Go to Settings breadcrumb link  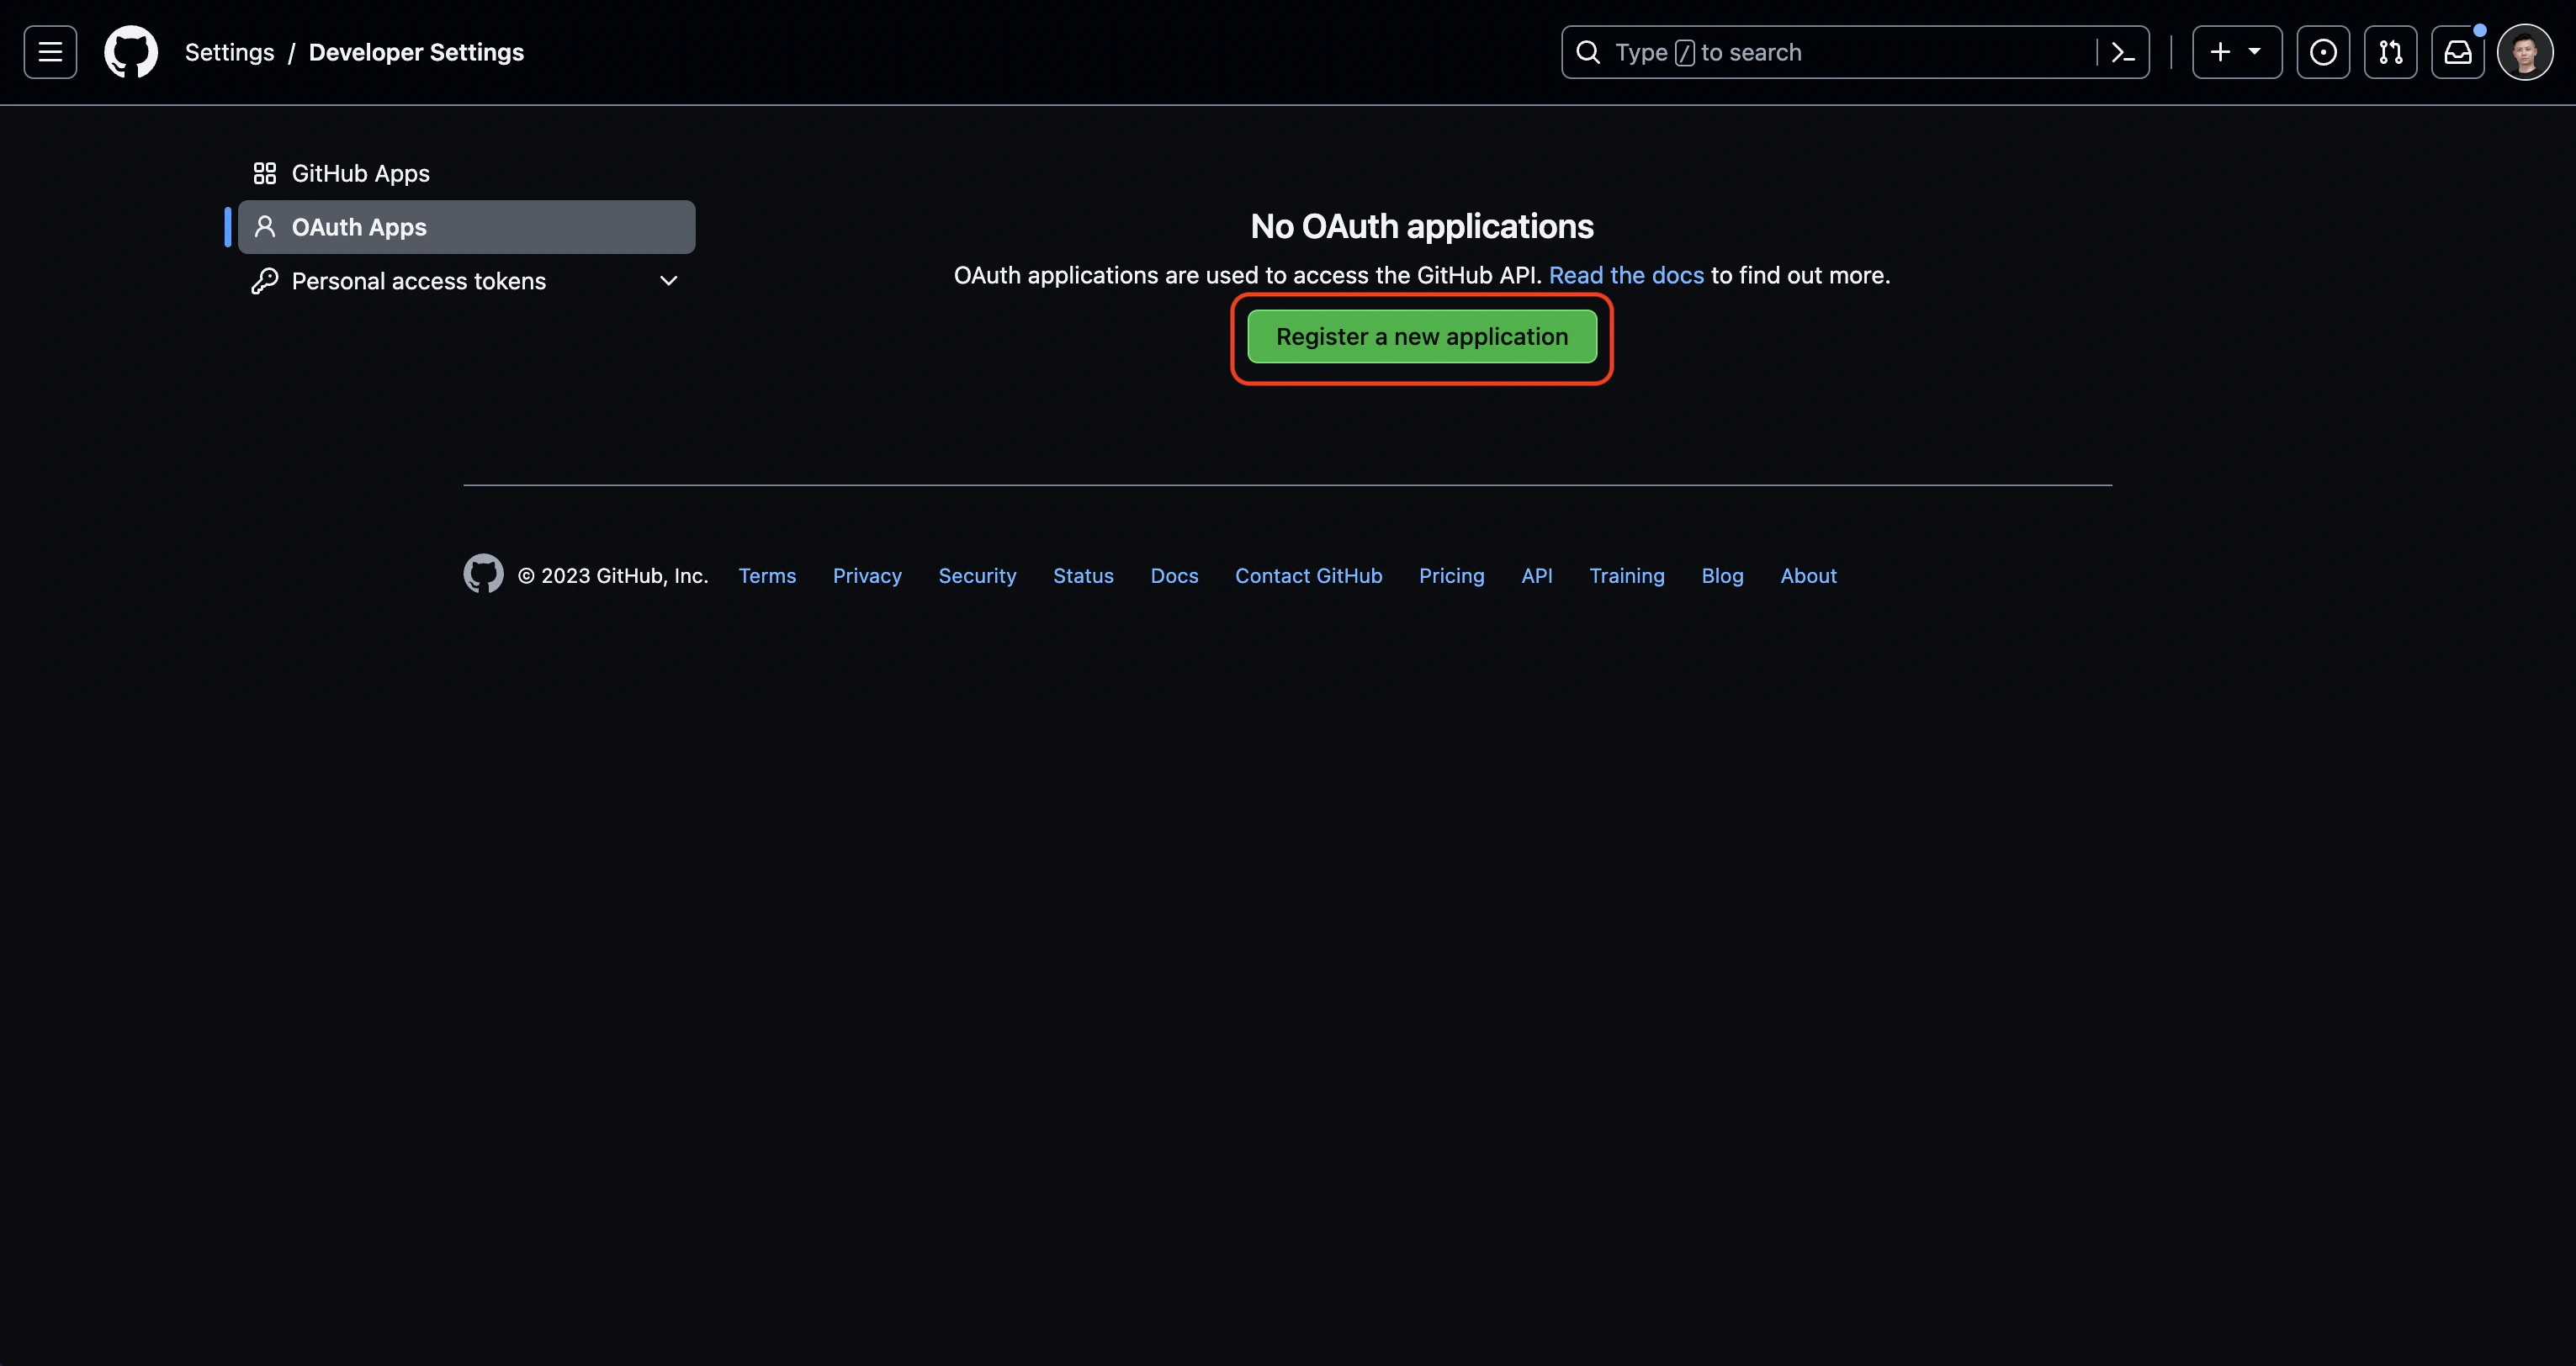coord(229,52)
